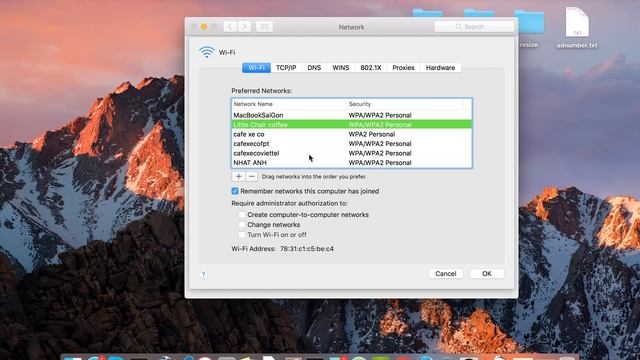Select MacBookSaiGon network row
This screenshot has width=640, height=360.
pos(352,115)
